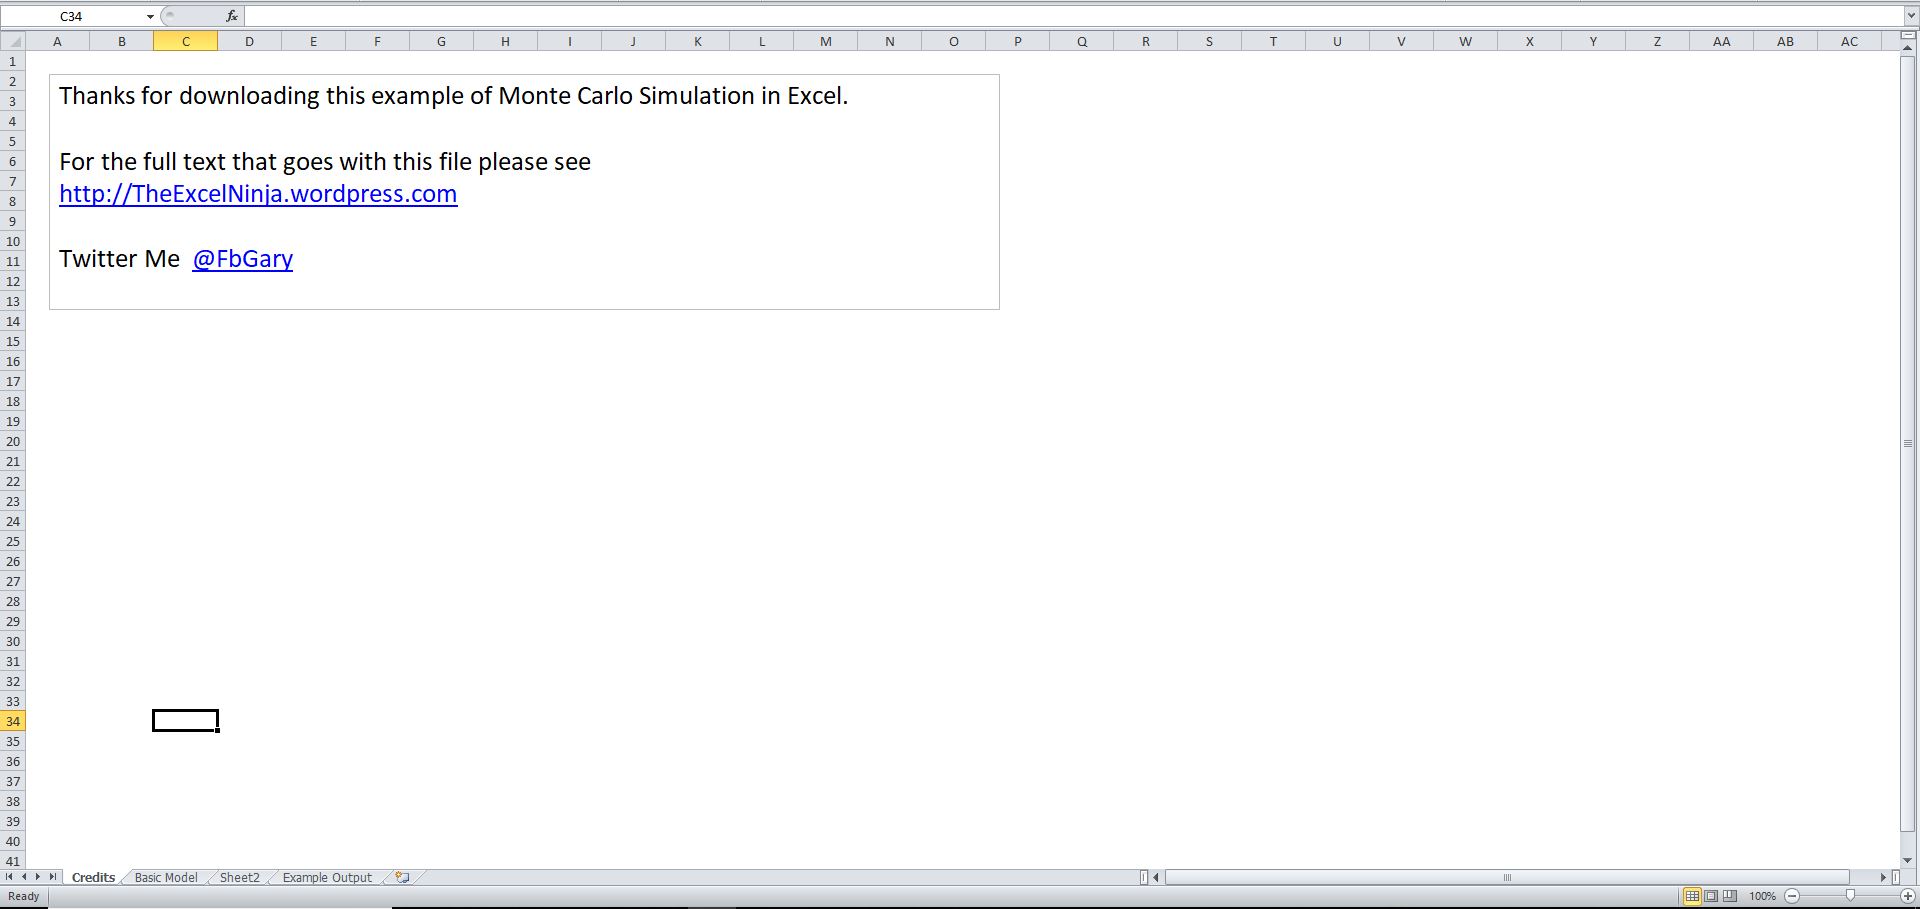Image resolution: width=1920 pixels, height=909 pixels.
Task: Select row 20 header
Action: (x=12, y=441)
